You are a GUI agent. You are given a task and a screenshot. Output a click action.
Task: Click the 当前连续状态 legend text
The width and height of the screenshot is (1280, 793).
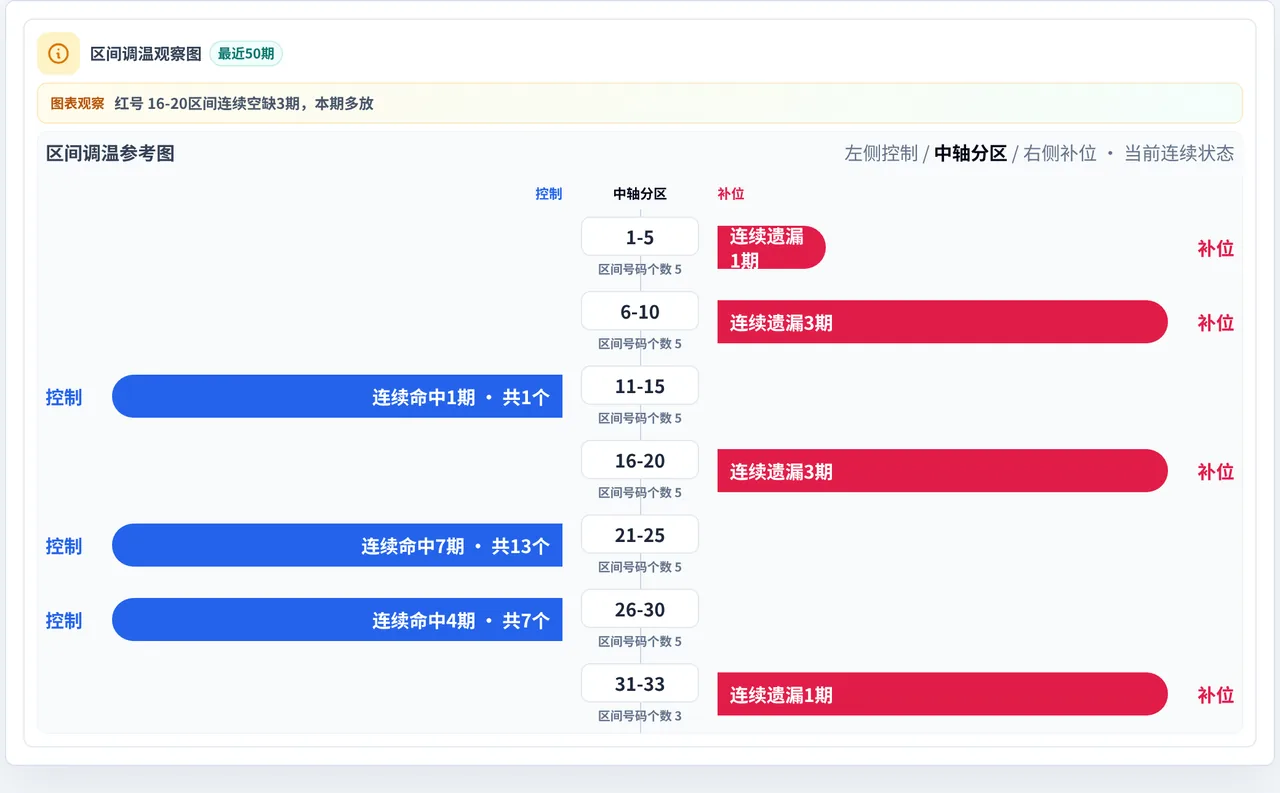(x=1179, y=153)
